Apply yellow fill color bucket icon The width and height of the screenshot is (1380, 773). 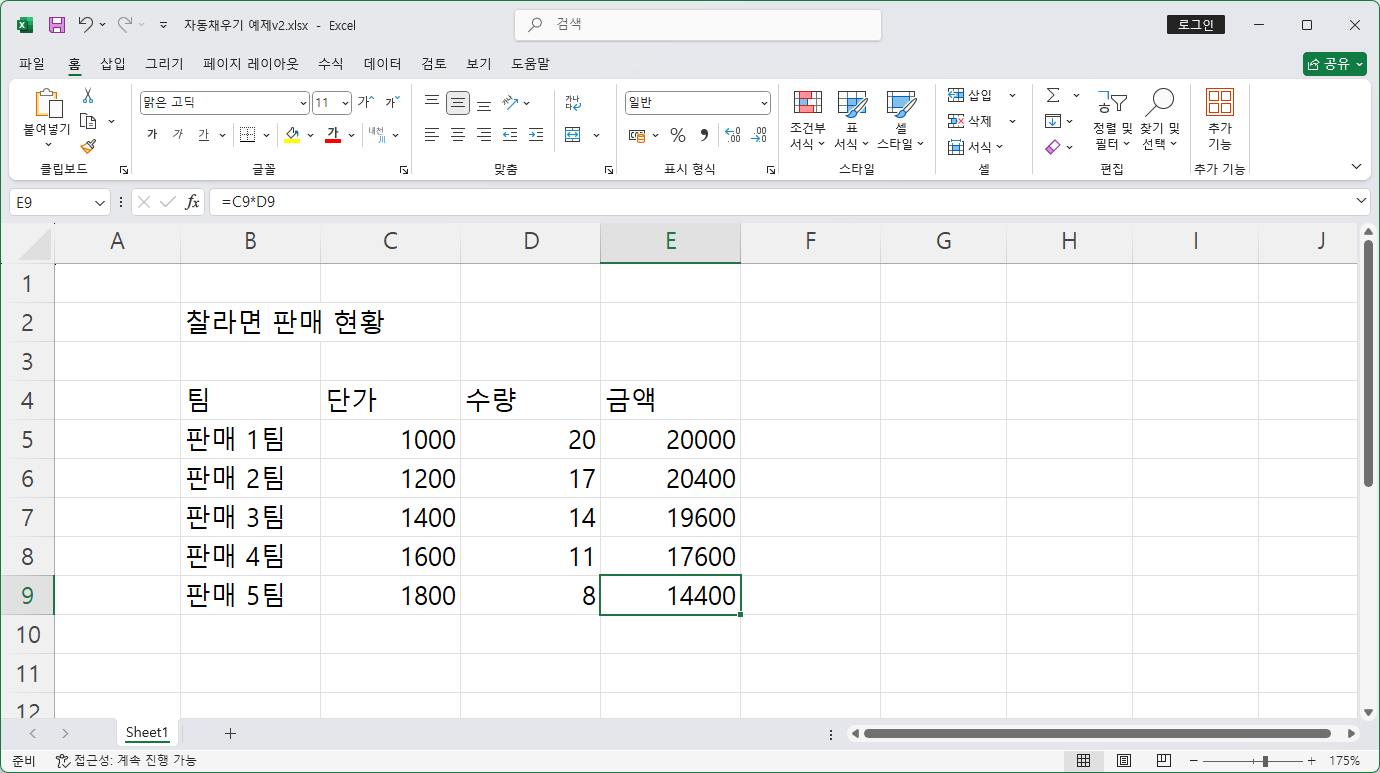coord(292,134)
